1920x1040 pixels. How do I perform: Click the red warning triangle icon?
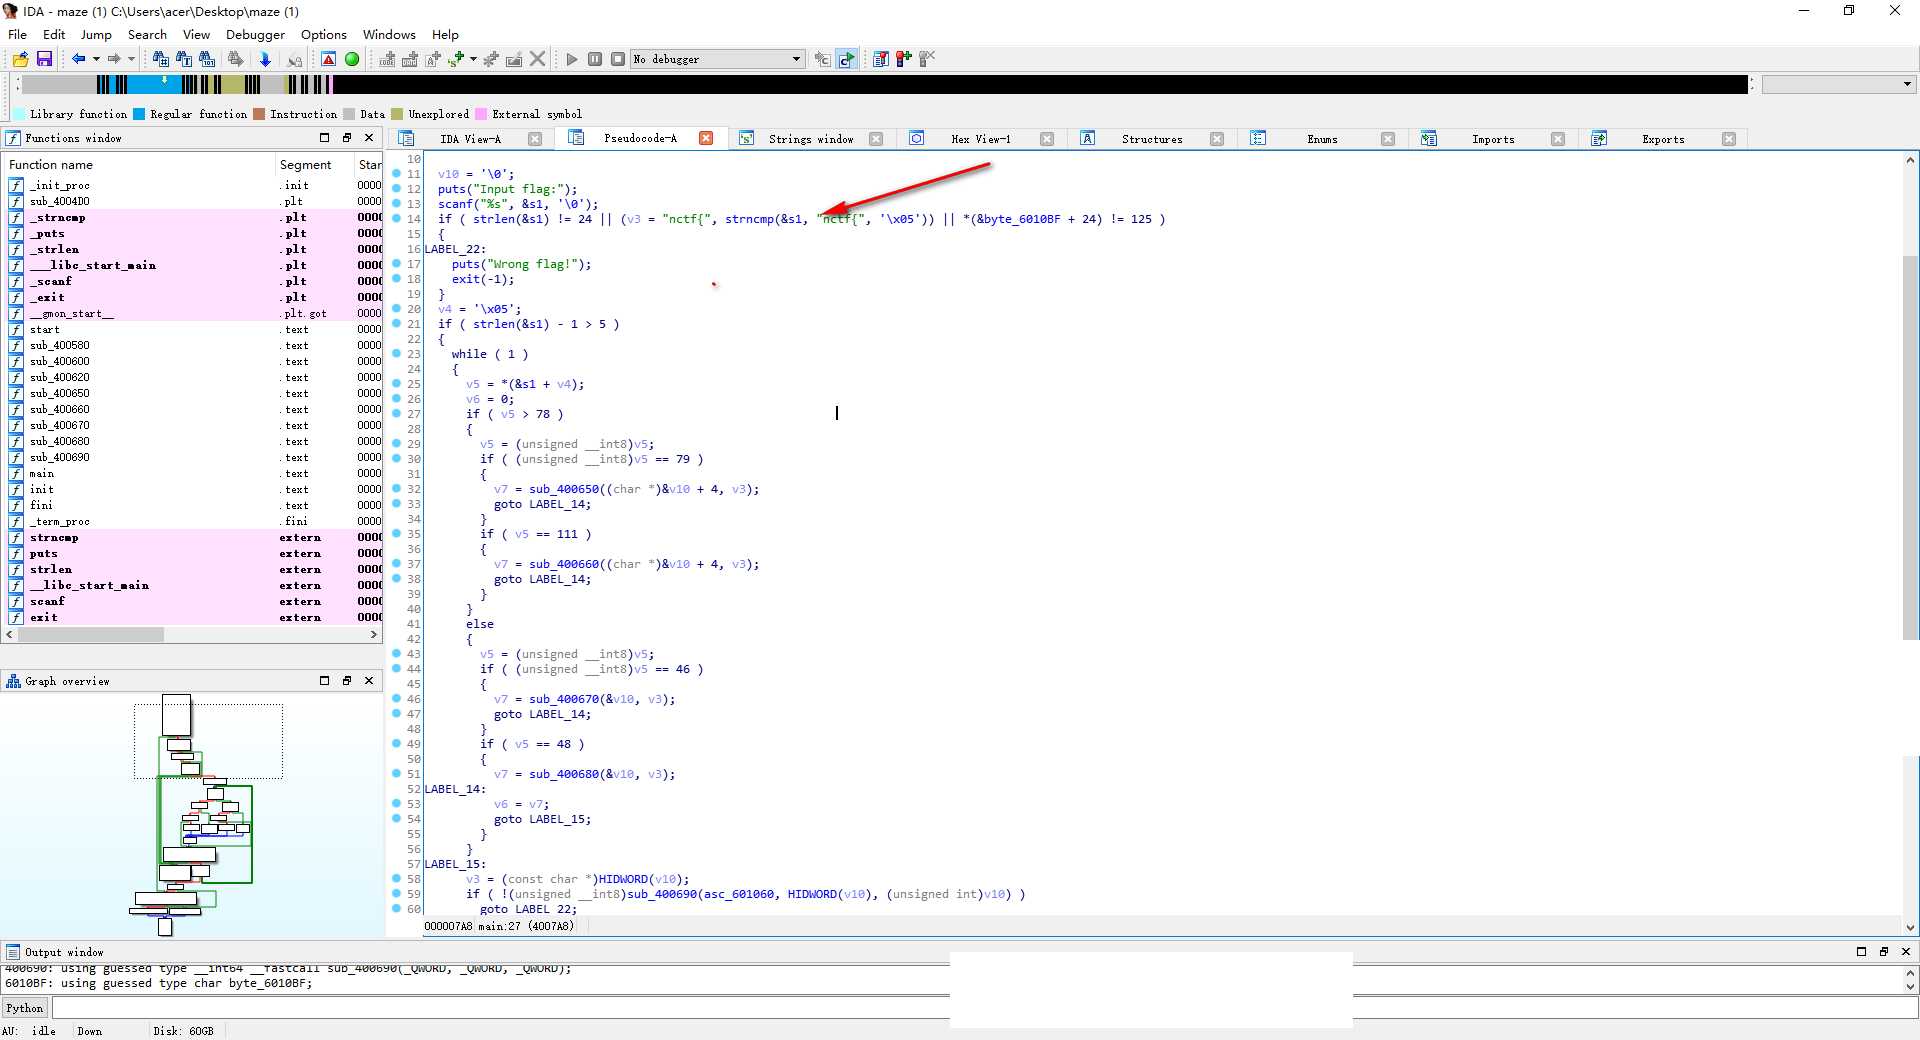point(328,59)
